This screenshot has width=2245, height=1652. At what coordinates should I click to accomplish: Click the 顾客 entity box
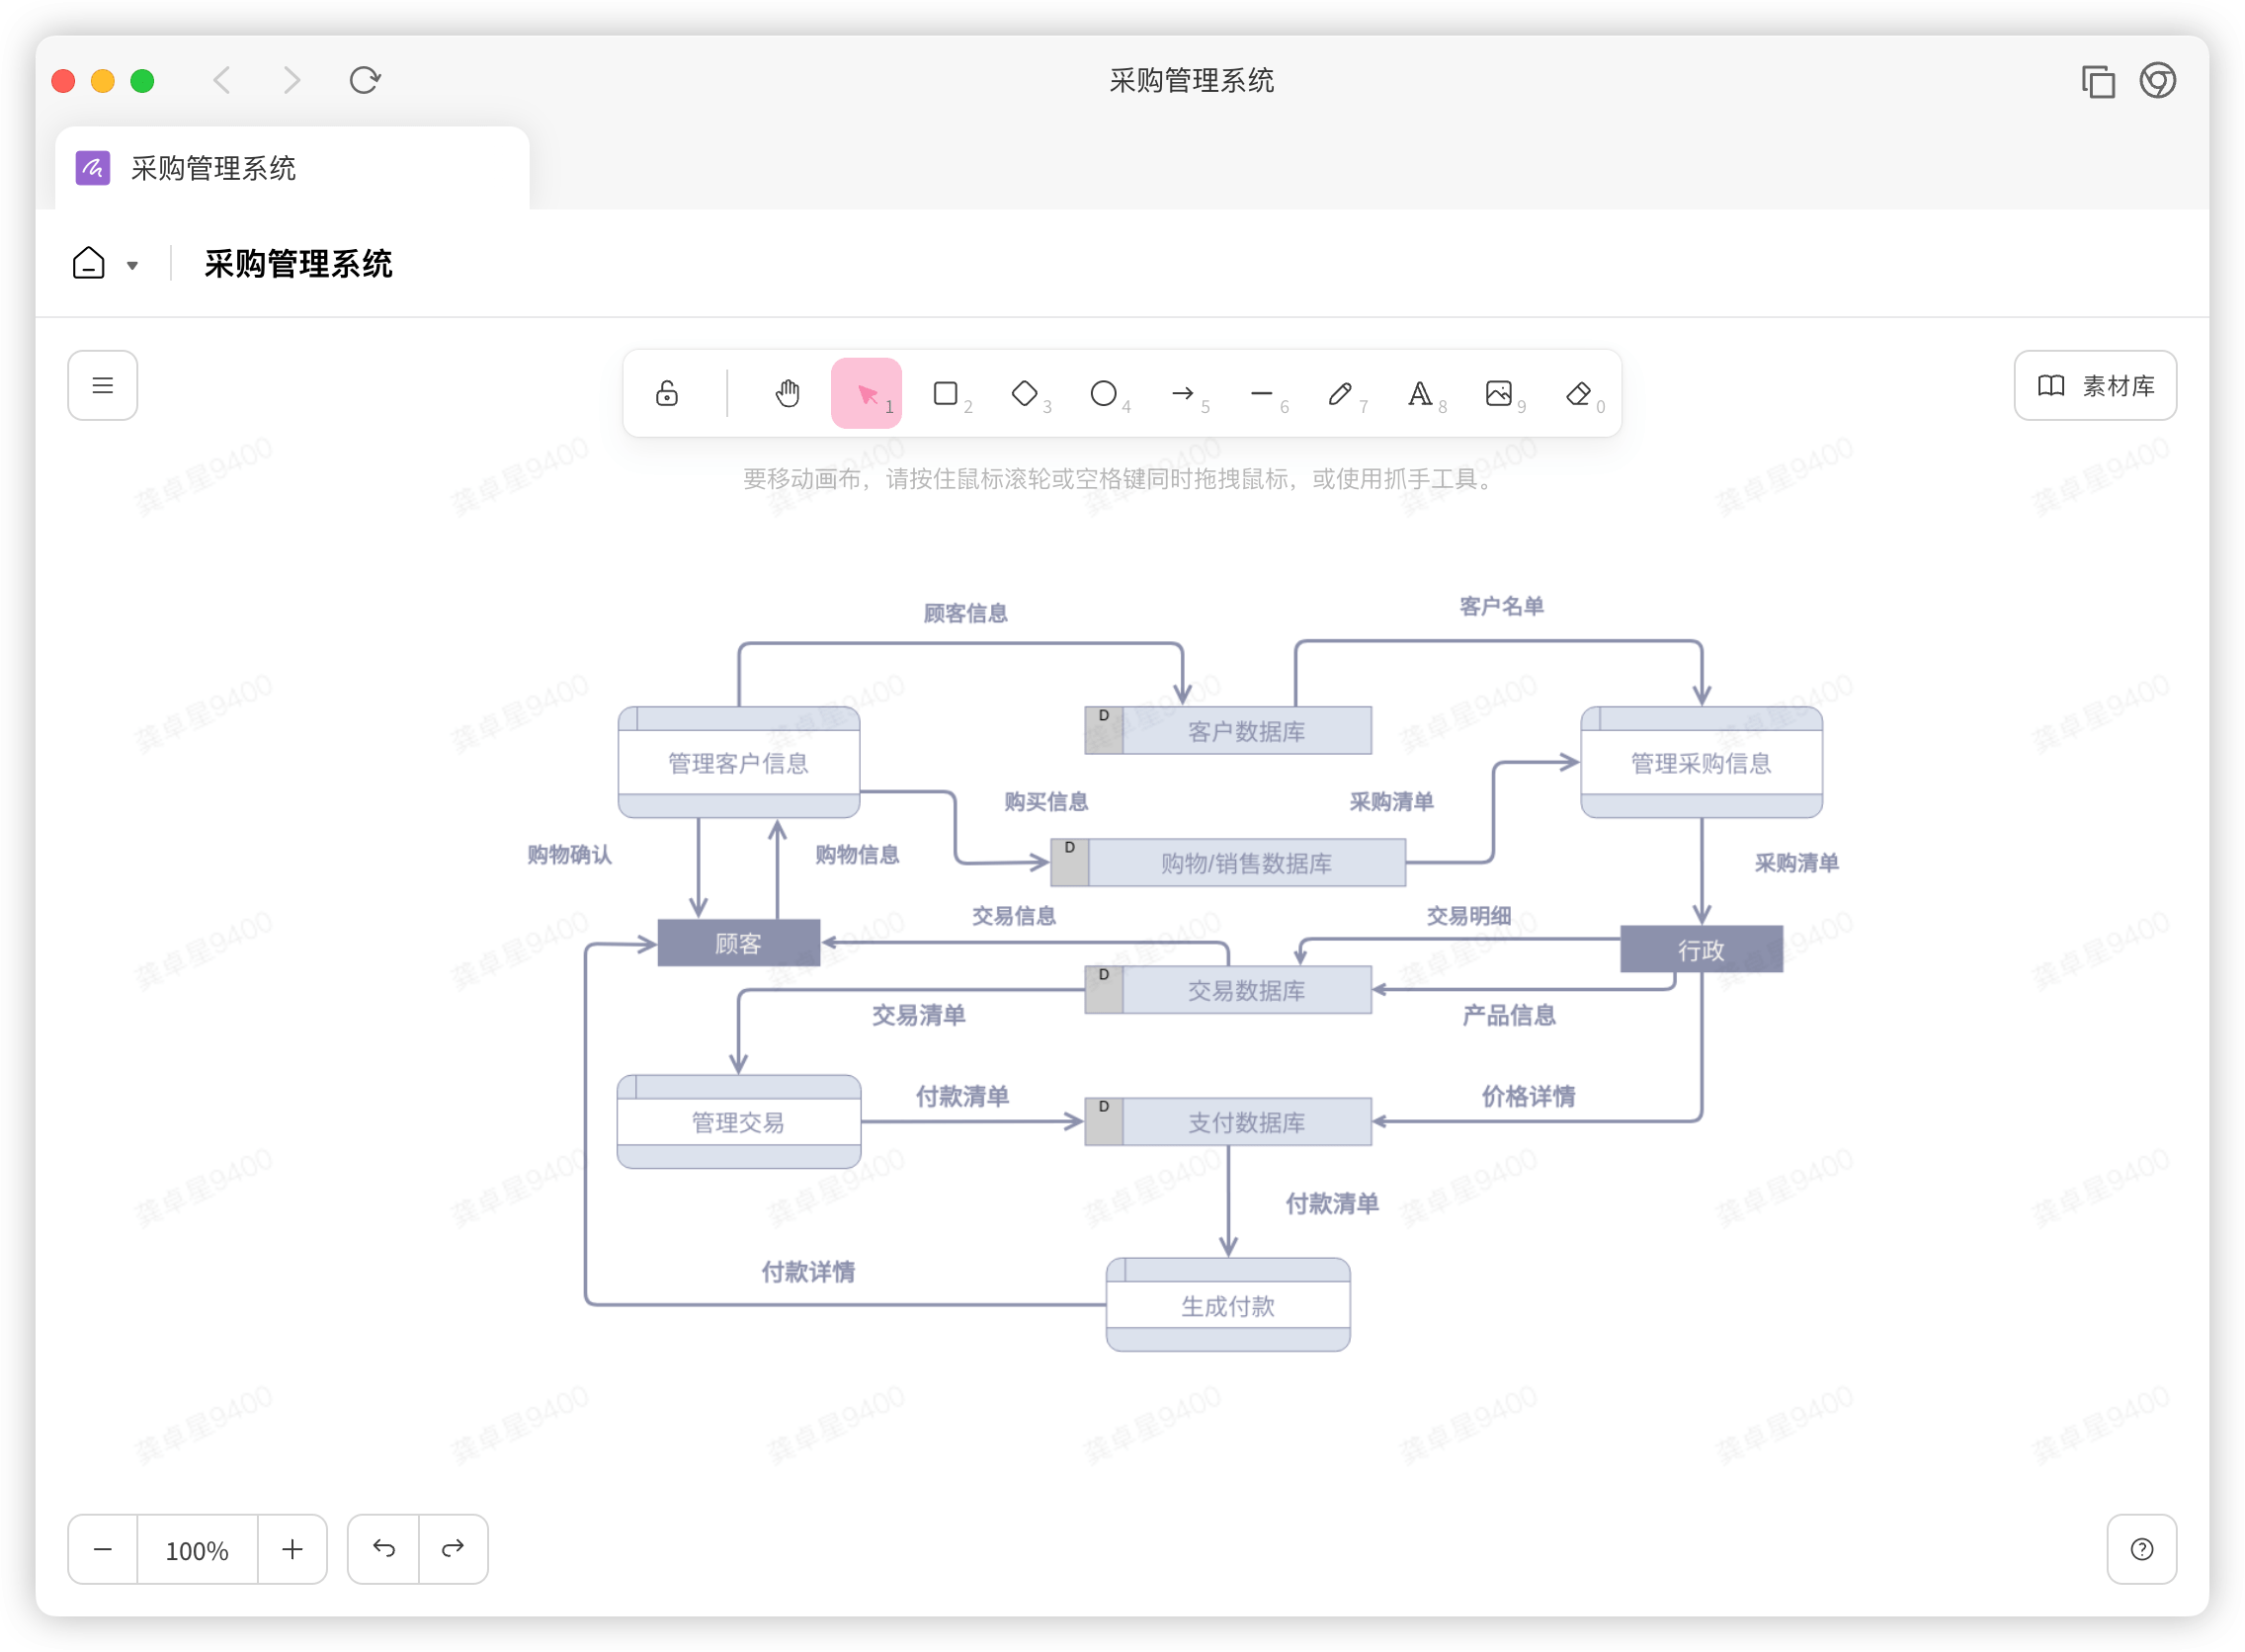[738, 943]
